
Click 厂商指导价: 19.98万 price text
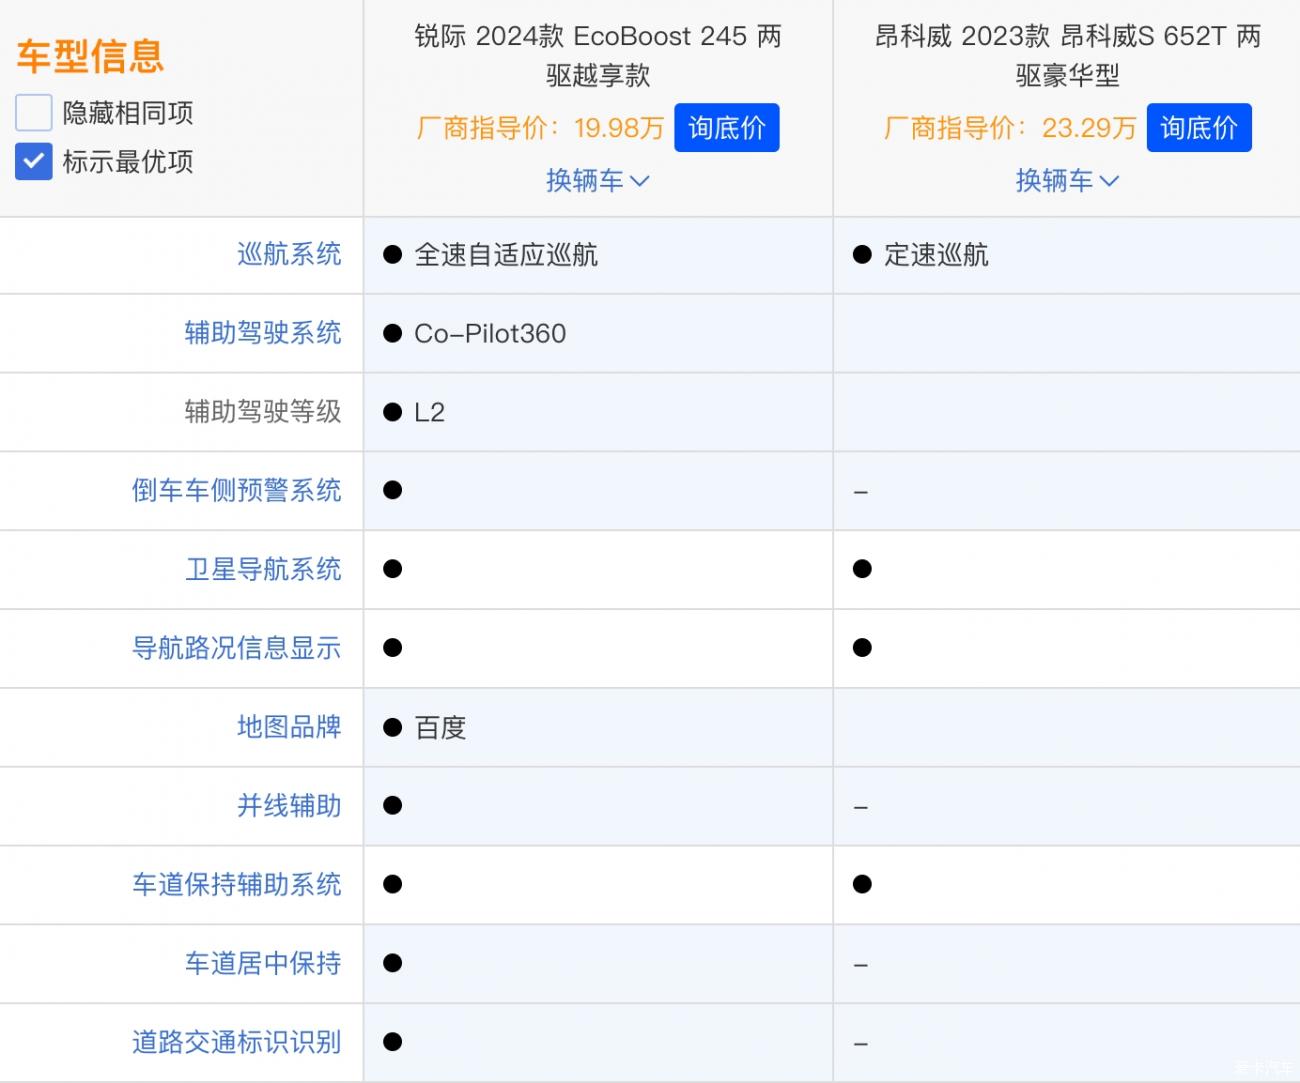pos(540,128)
